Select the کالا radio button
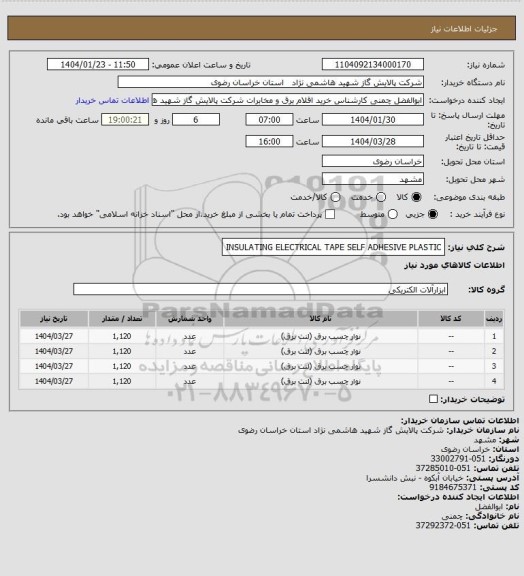 coord(416,197)
